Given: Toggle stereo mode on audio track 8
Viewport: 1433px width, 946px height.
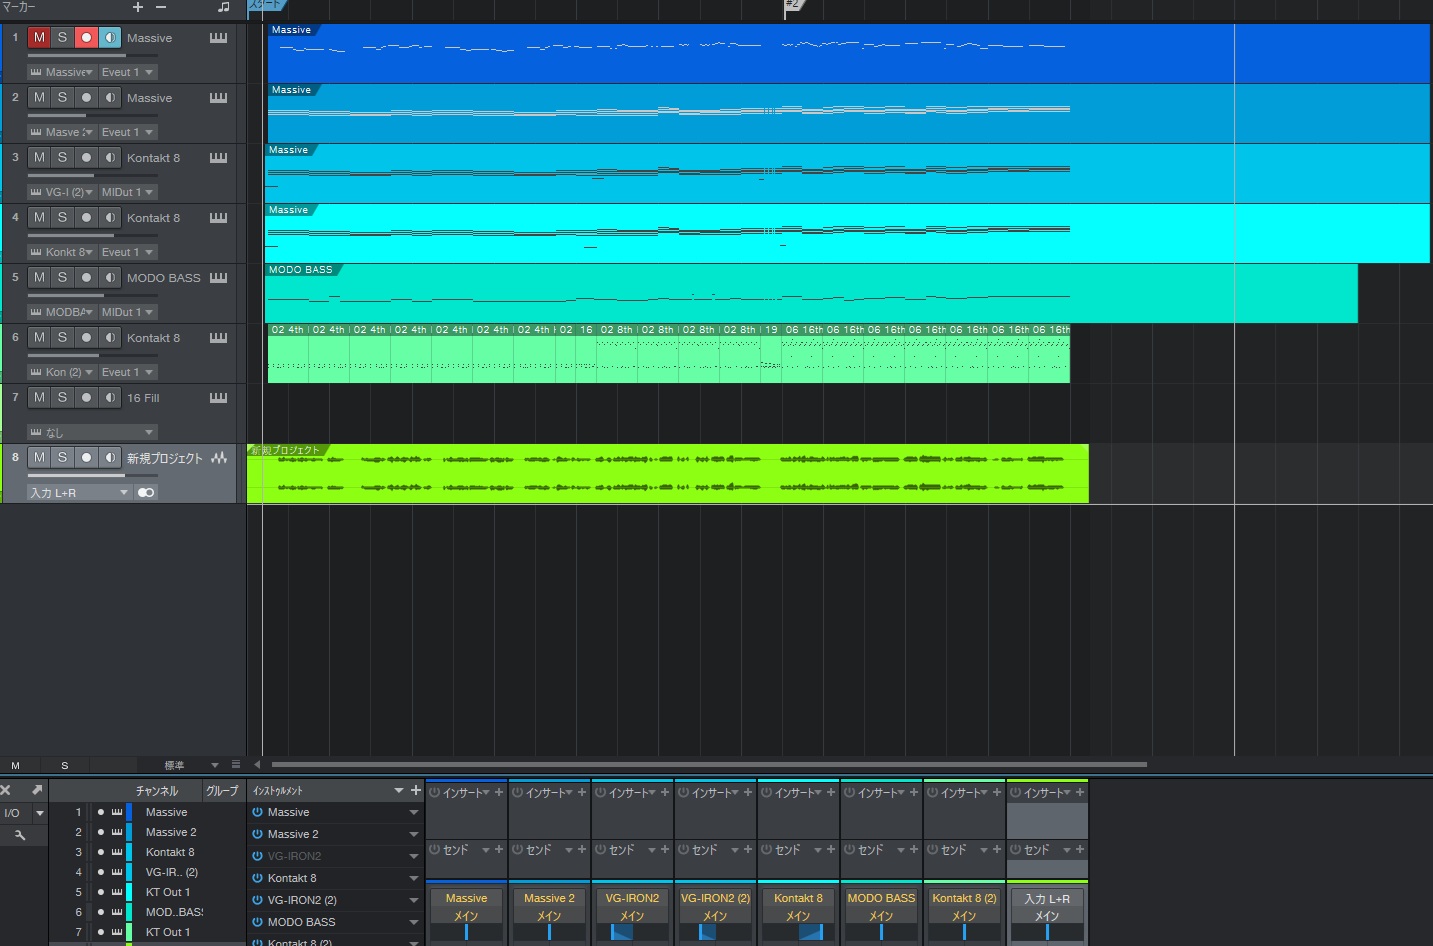Looking at the screenshot, I should pos(146,492).
